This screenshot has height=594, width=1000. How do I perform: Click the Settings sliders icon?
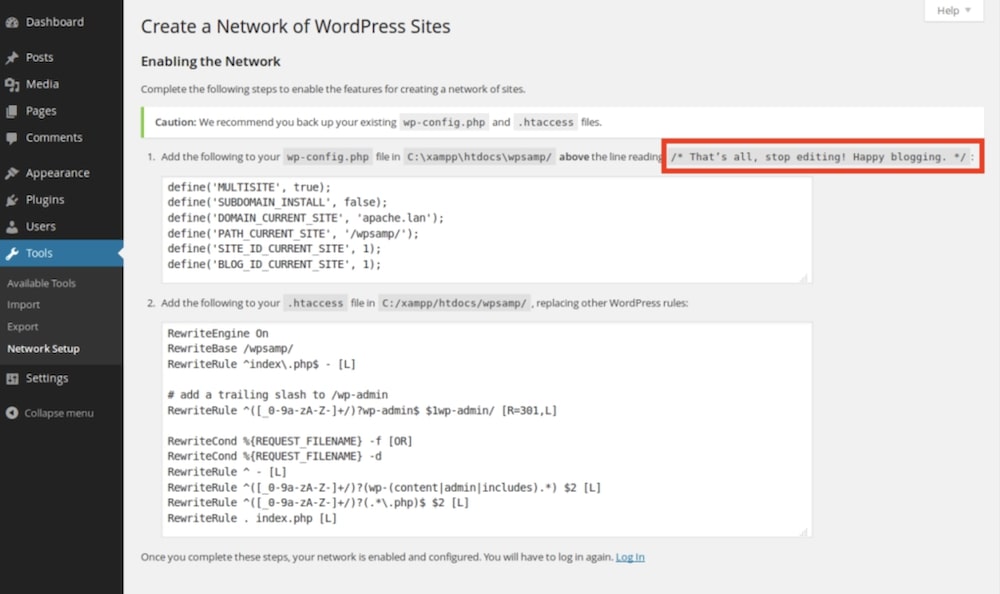(x=11, y=378)
